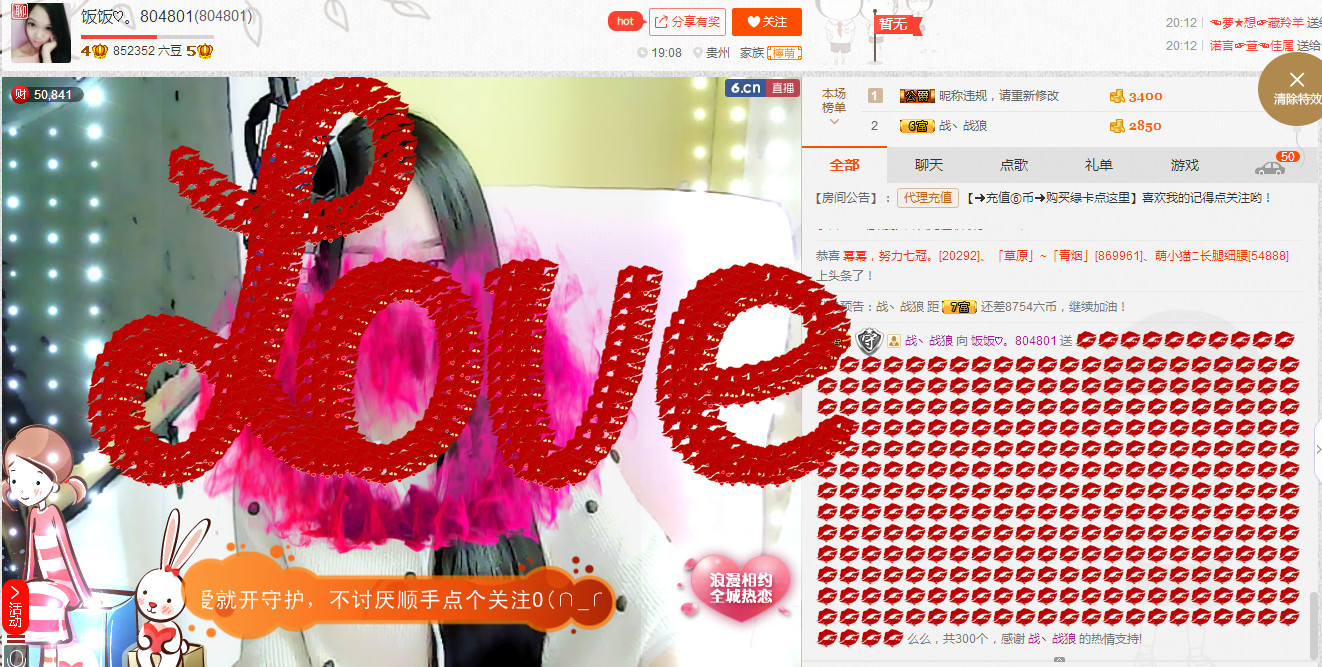Viewport: 1322px width, 667px height.
Task: Click 诺言 gift notice at 20:12
Action: pos(1252,45)
